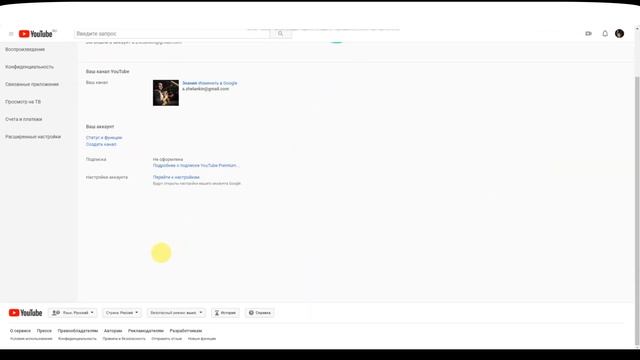This screenshot has width=640, height=360.
Task: Open the notifications bell
Action: [x=605, y=33]
